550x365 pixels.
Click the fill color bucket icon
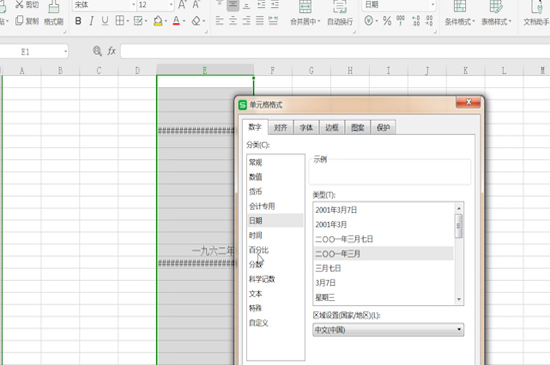click(x=158, y=21)
